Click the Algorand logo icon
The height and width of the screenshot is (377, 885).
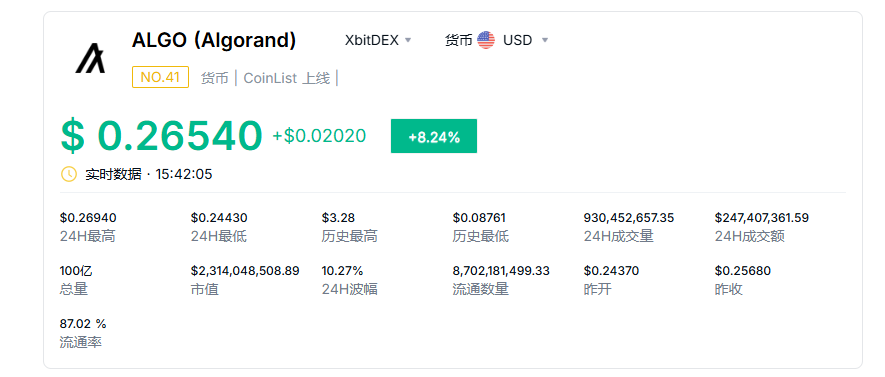tap(91, 59)
